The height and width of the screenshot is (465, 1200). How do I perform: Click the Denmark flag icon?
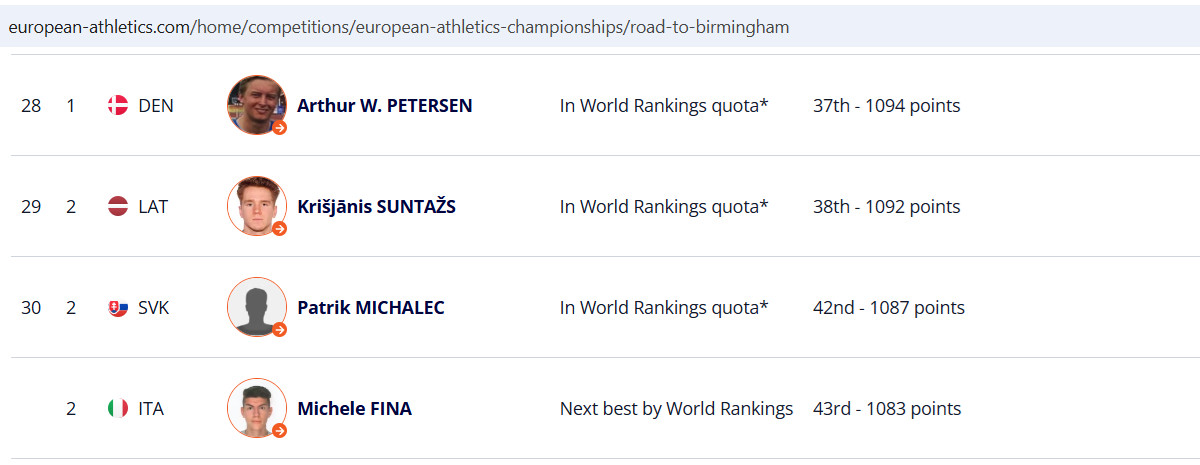pos(118,105)
